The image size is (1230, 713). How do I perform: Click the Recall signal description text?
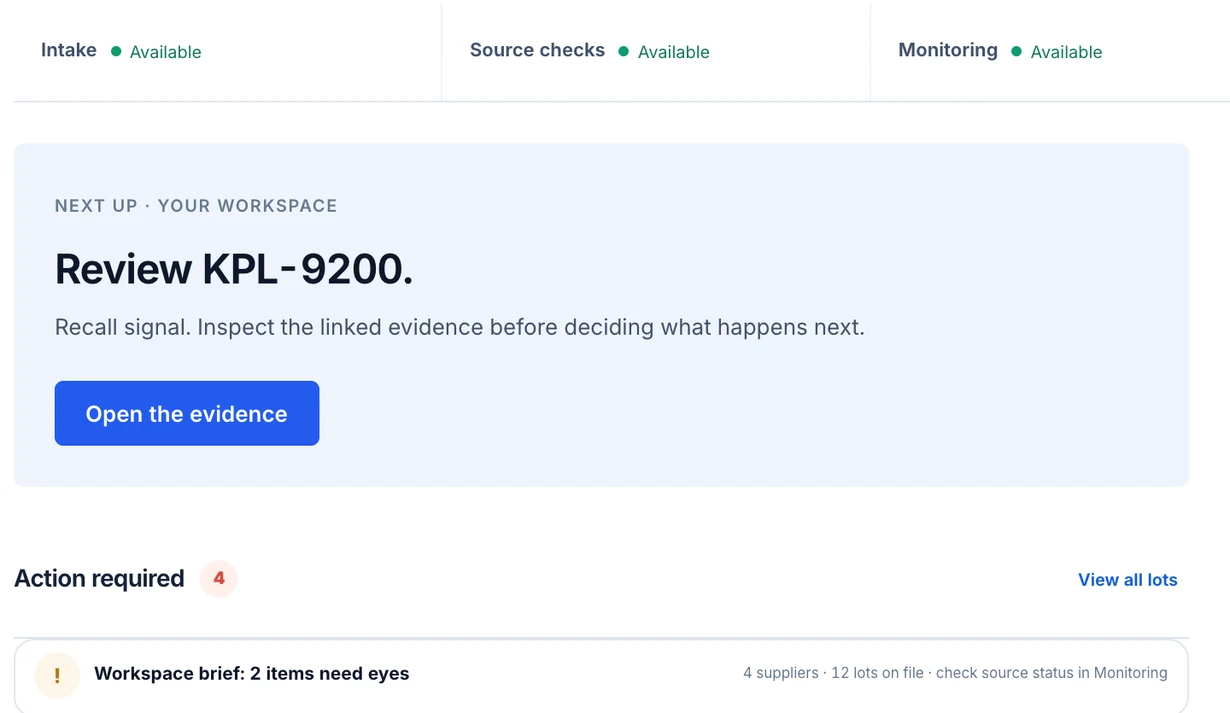click(x=460, y=327)
